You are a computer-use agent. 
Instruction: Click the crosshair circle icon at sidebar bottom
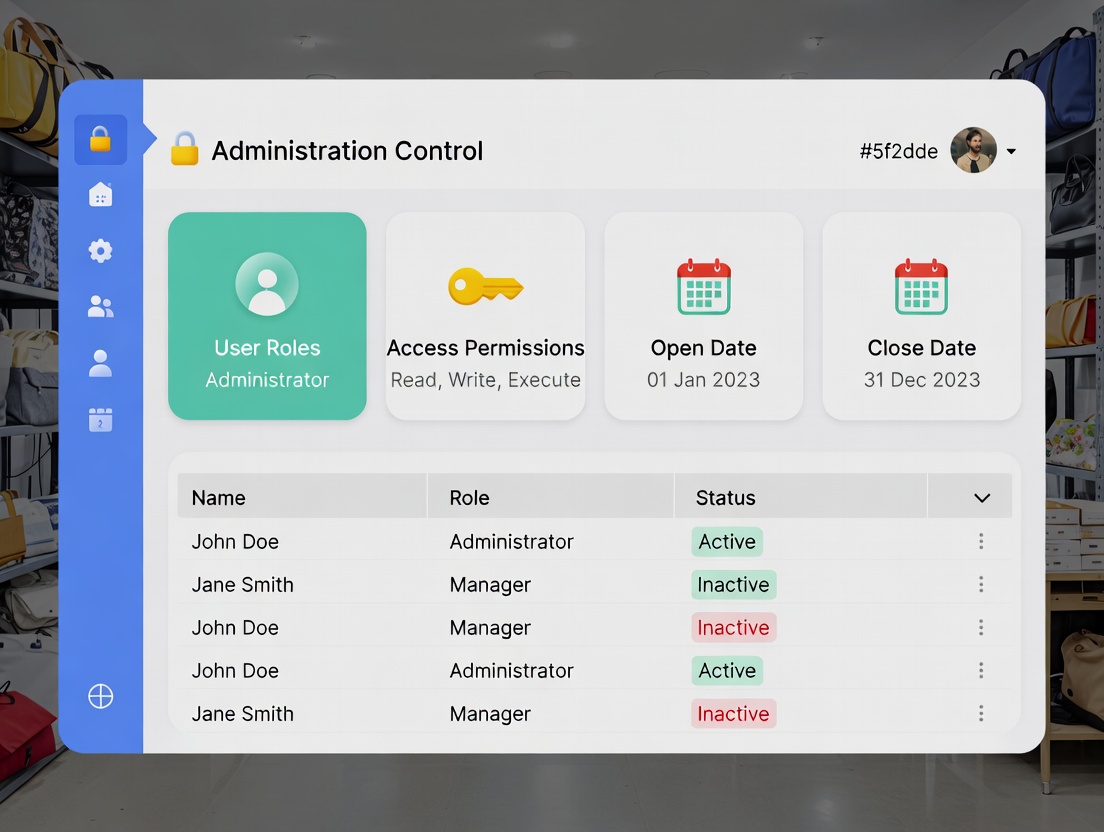[x=100, y=697]
